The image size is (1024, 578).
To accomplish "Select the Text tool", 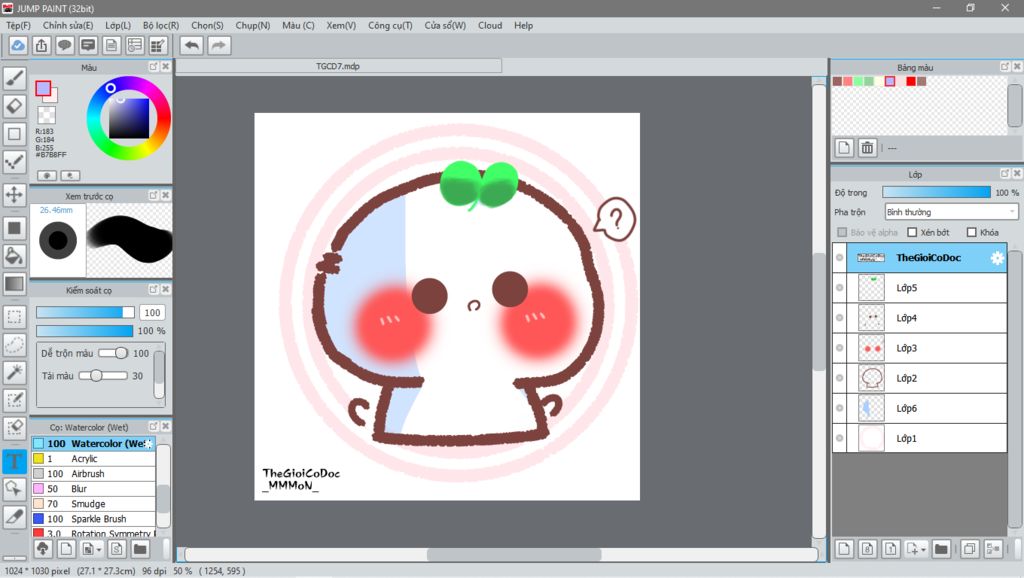I will [14, 461].
